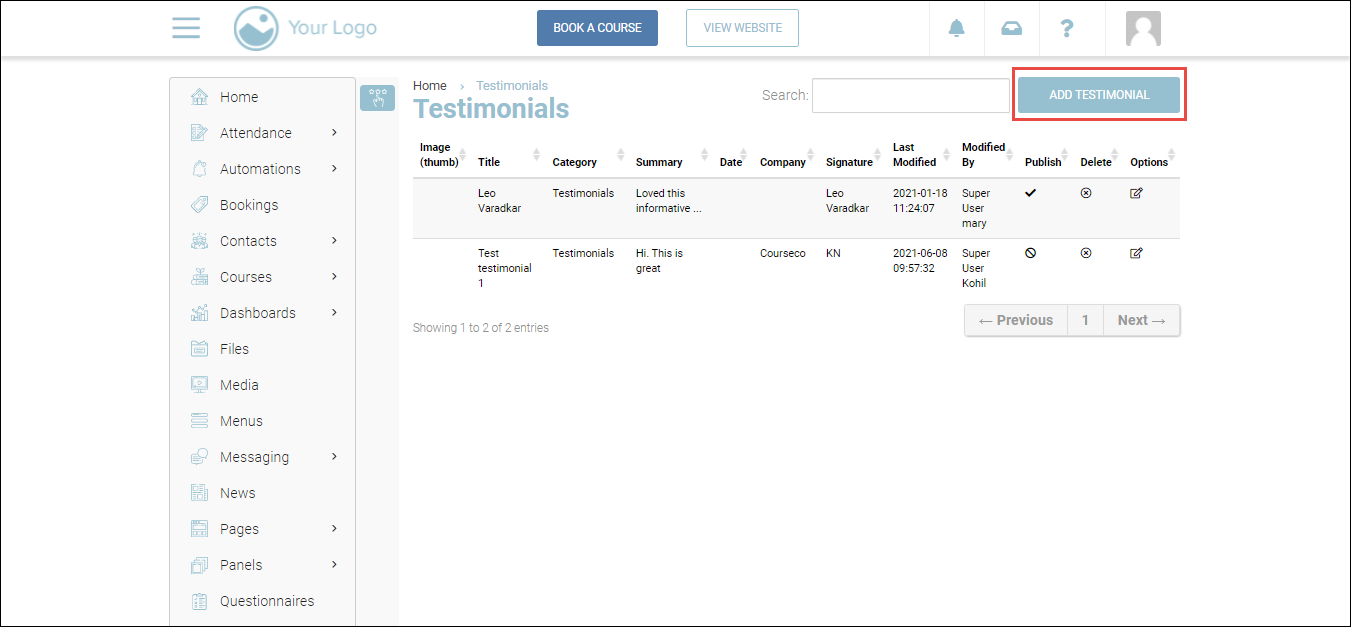Delete the Leo Varadkar testimonial
Image resolution: width=1351 pixels, height=627 pixels.
pos(1086,193)
